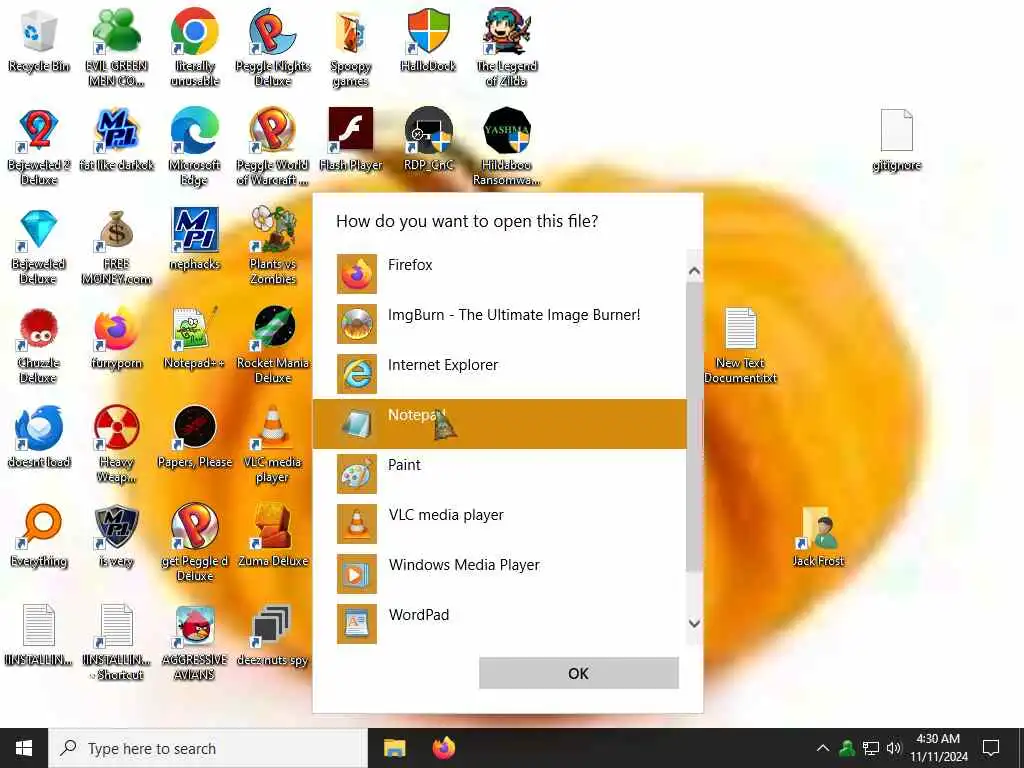The width and height of the screenshot is (1024, 768).
Task: Select WordPad in the open-with dialog
Action: [500, 624]
